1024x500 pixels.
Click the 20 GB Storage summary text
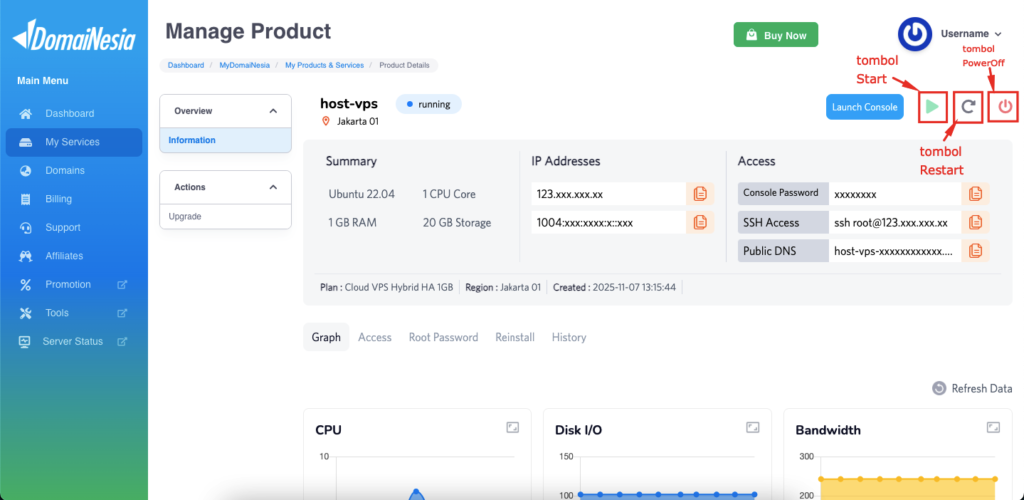(x=456, y=223)
